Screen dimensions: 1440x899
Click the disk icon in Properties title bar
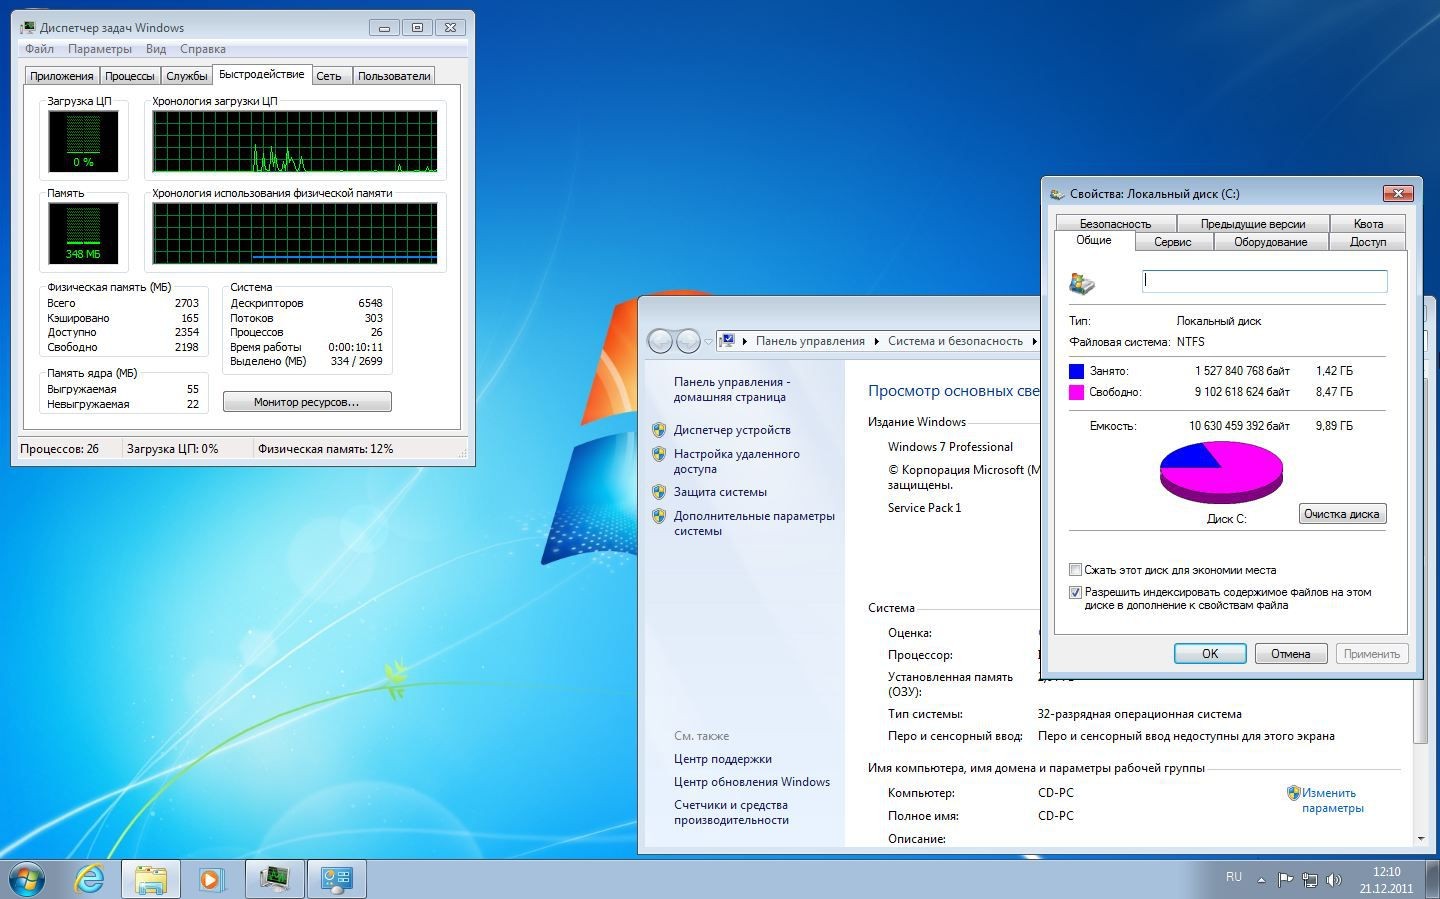(x=1057, y=194)
